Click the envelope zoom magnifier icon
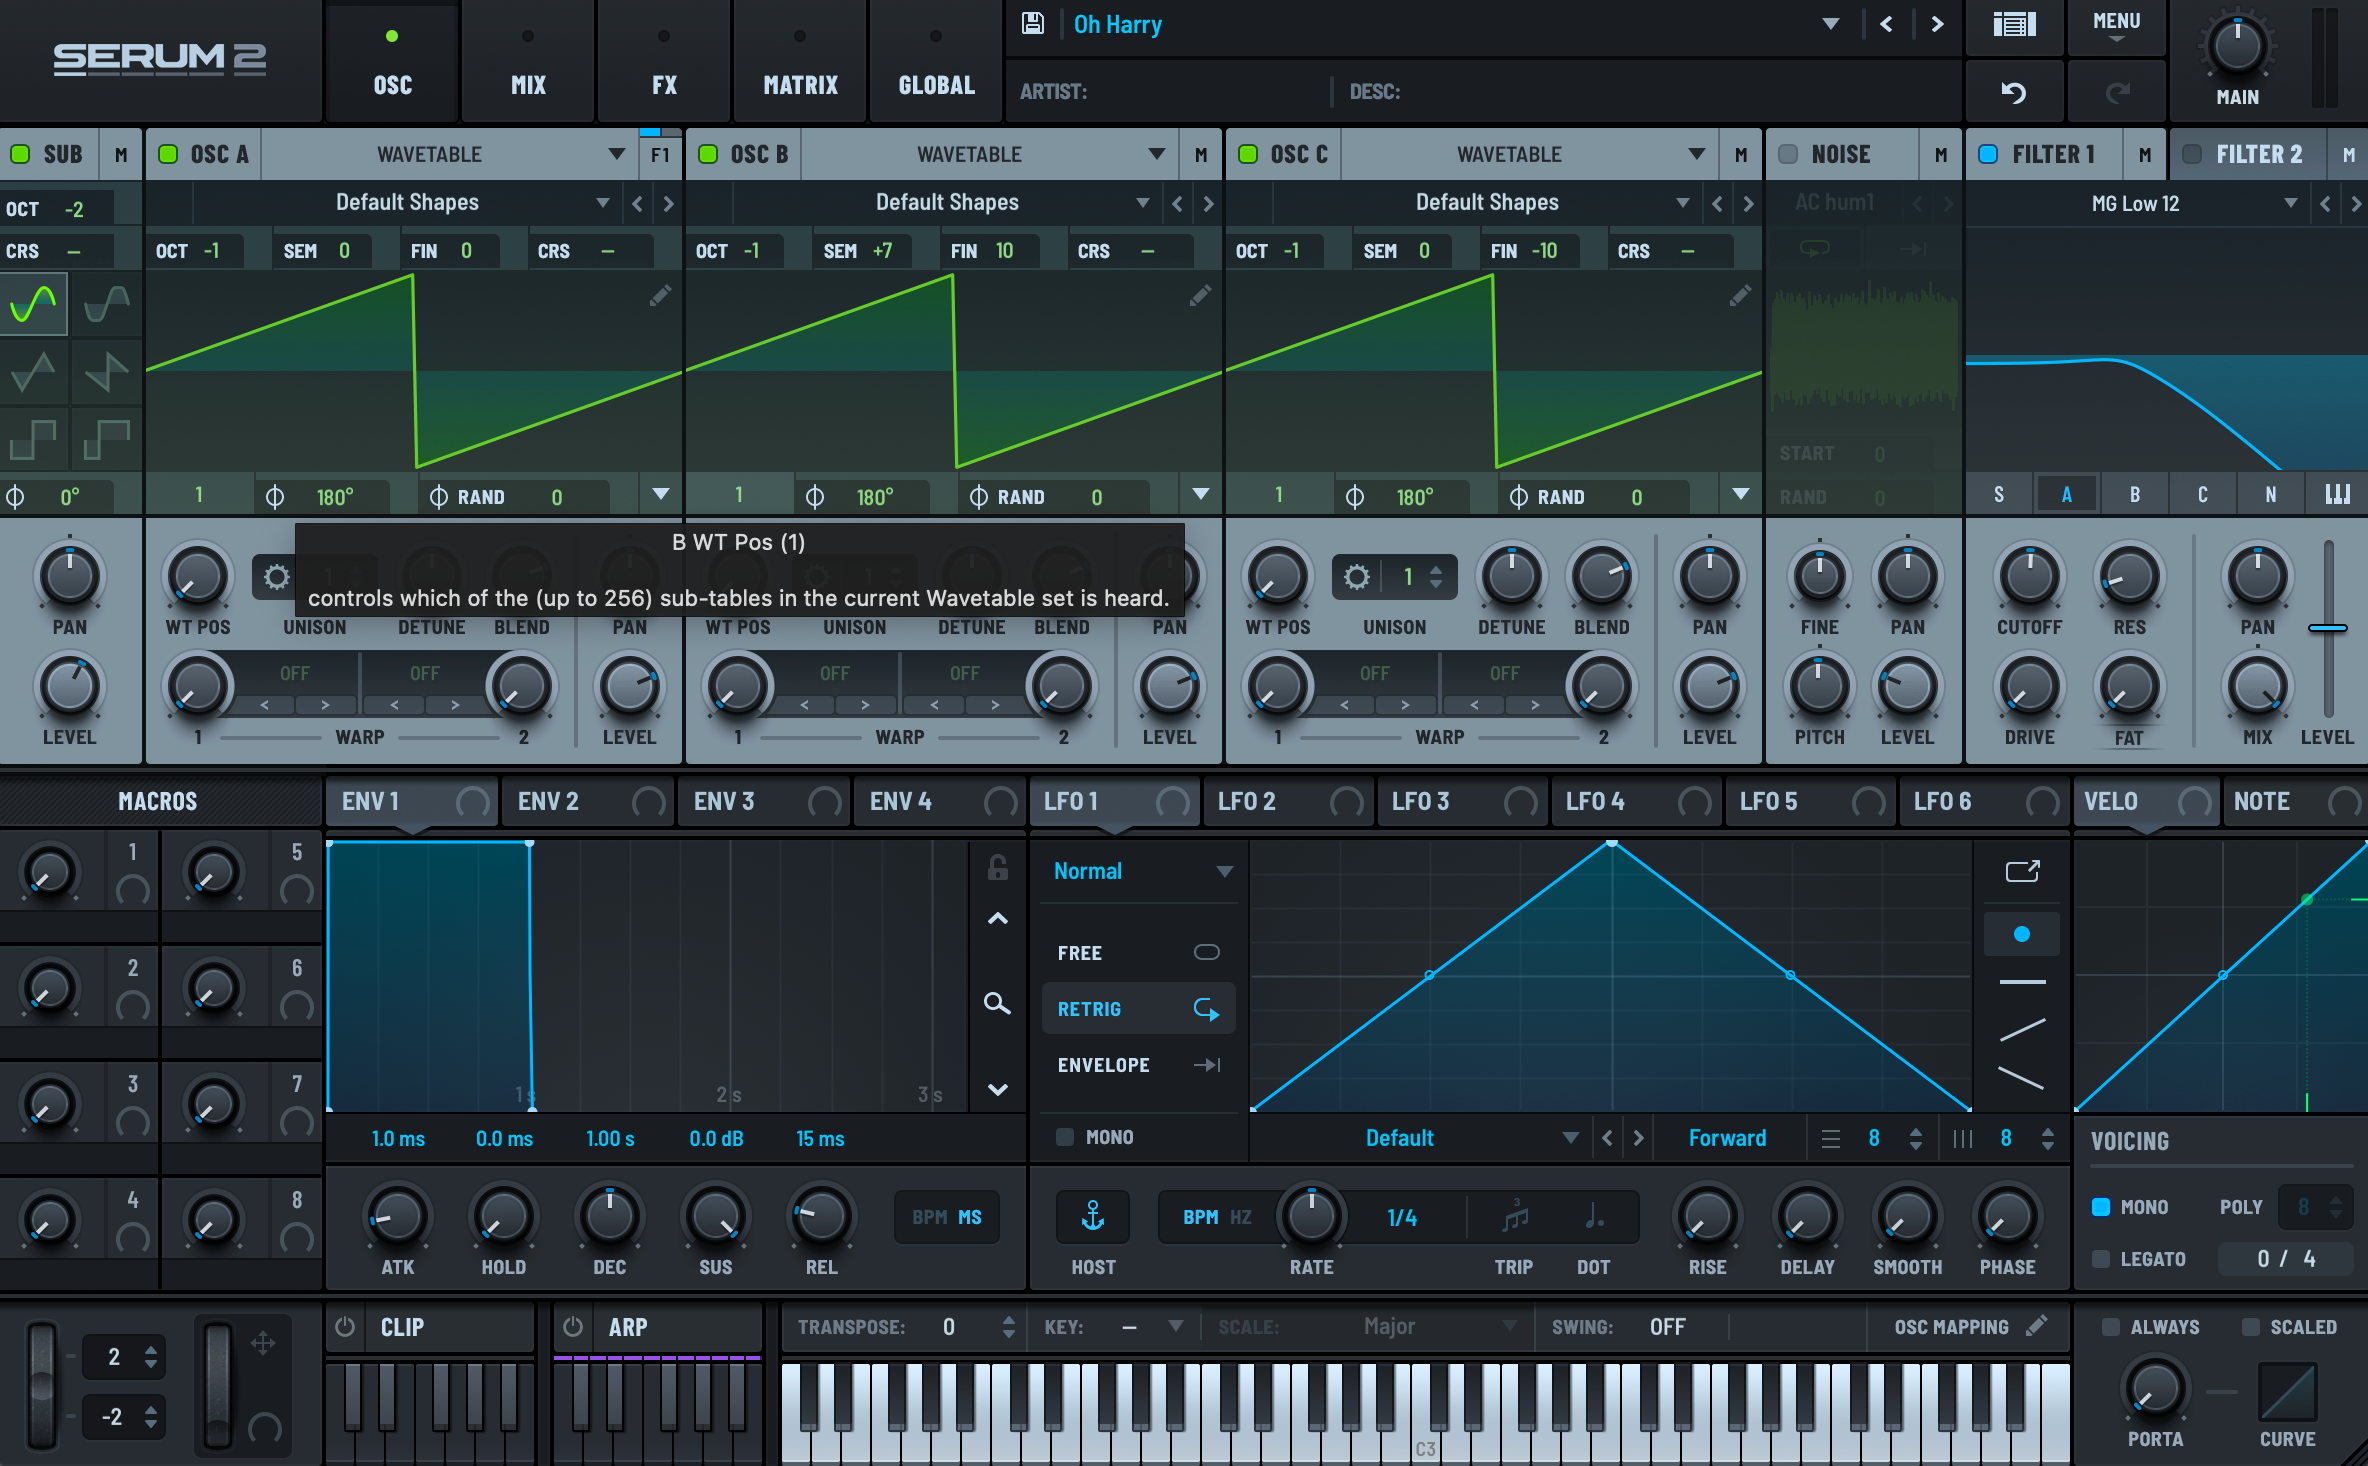The image size is (2368, 1466). [x=997, y=1003]
